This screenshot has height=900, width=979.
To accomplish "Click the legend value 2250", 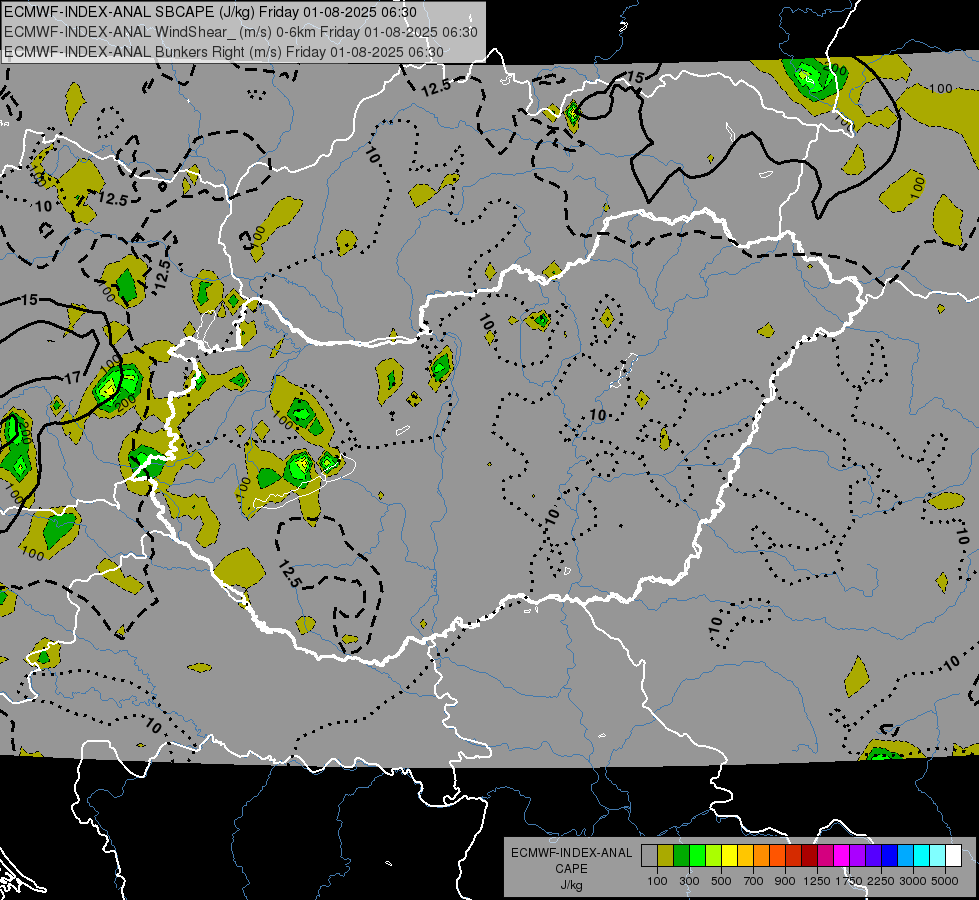I will [x=881, y=881].
